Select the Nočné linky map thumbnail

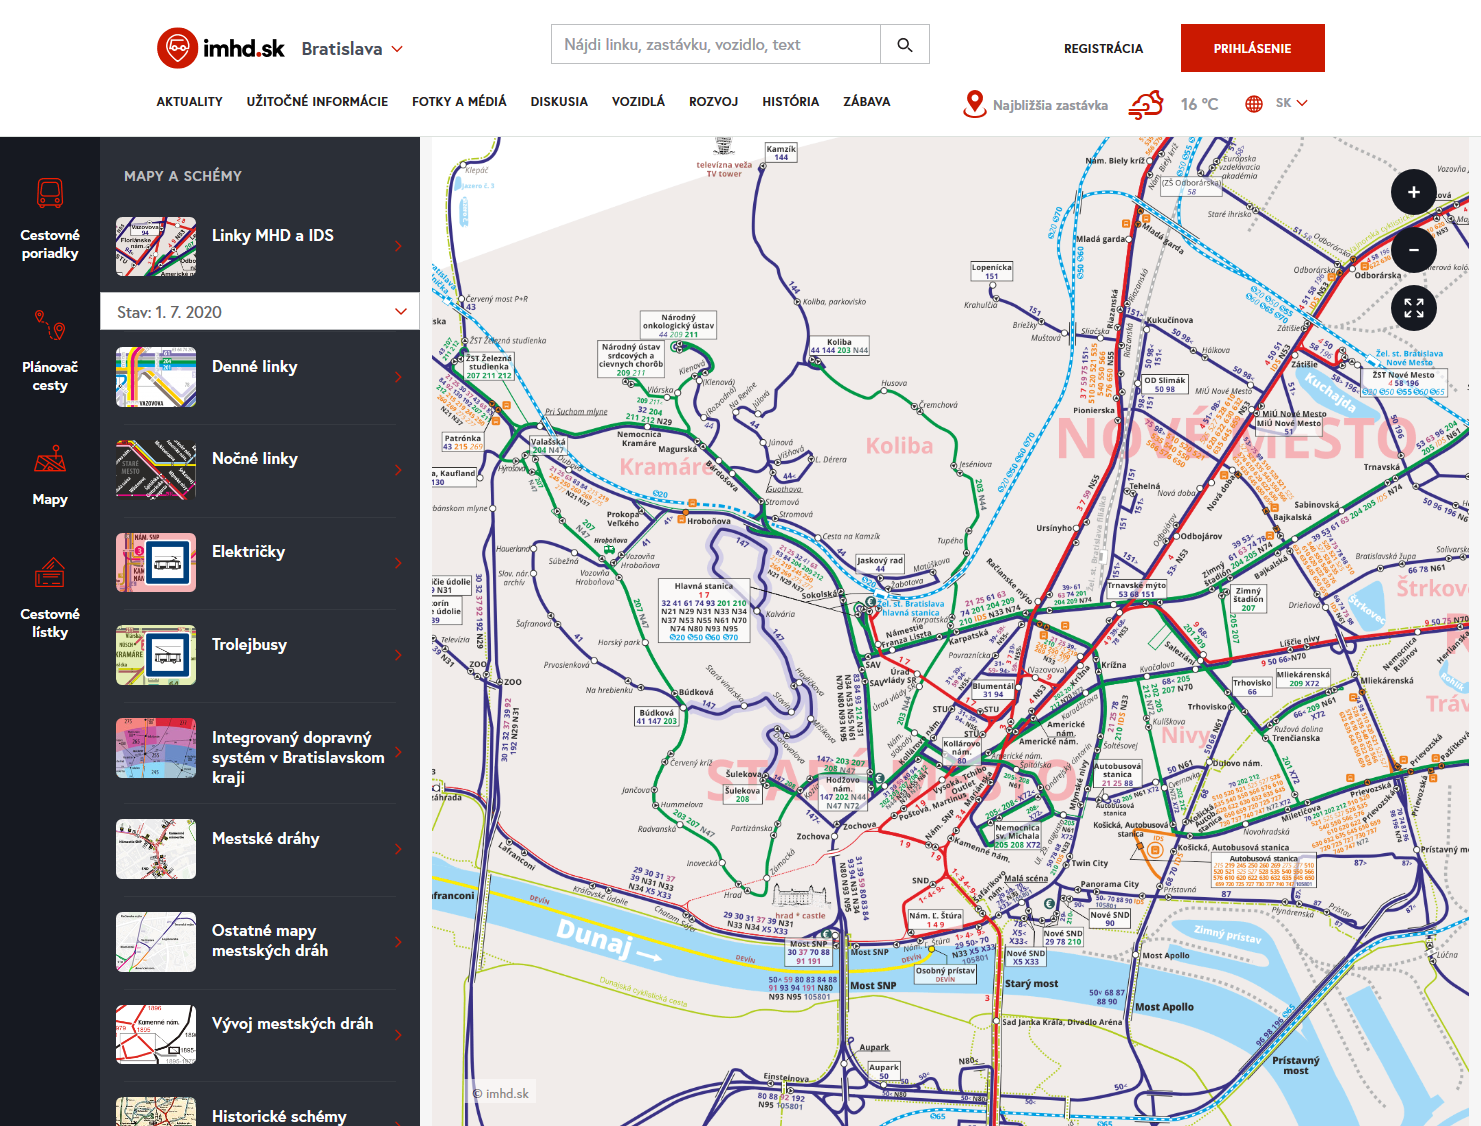[156, 469]
